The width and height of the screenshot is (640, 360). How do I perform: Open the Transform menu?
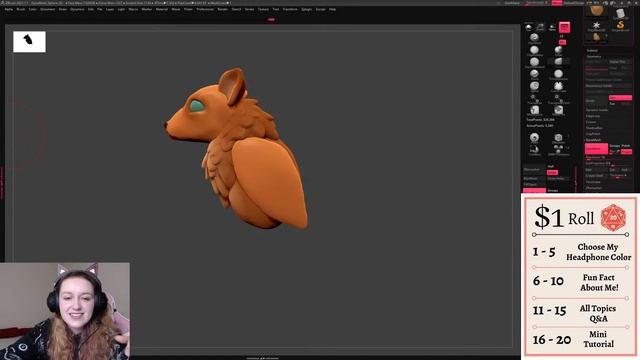pos(290,9)
